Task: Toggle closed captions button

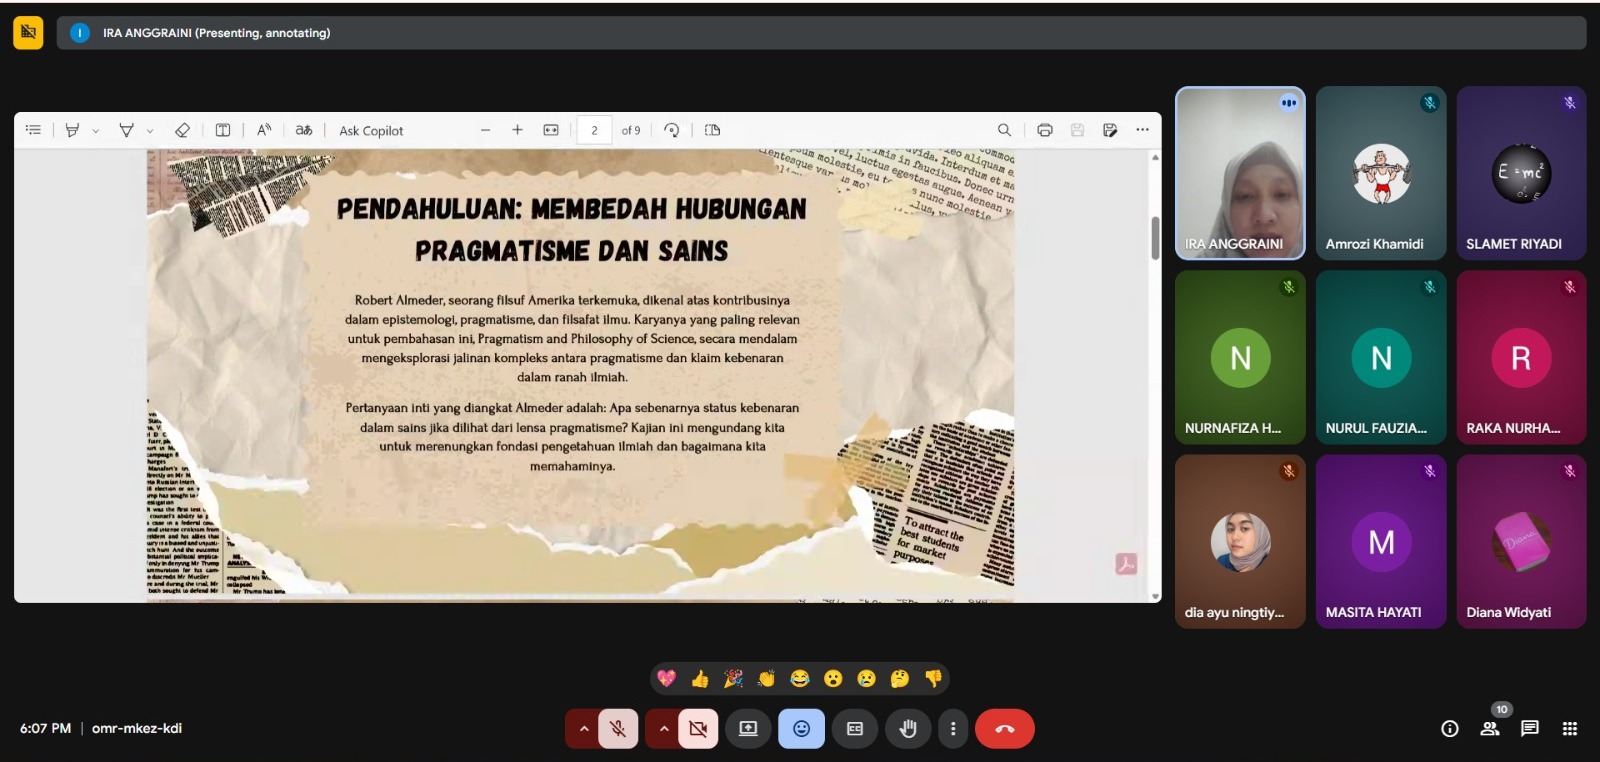Action: pyautogui.click(x=855, y=729)
